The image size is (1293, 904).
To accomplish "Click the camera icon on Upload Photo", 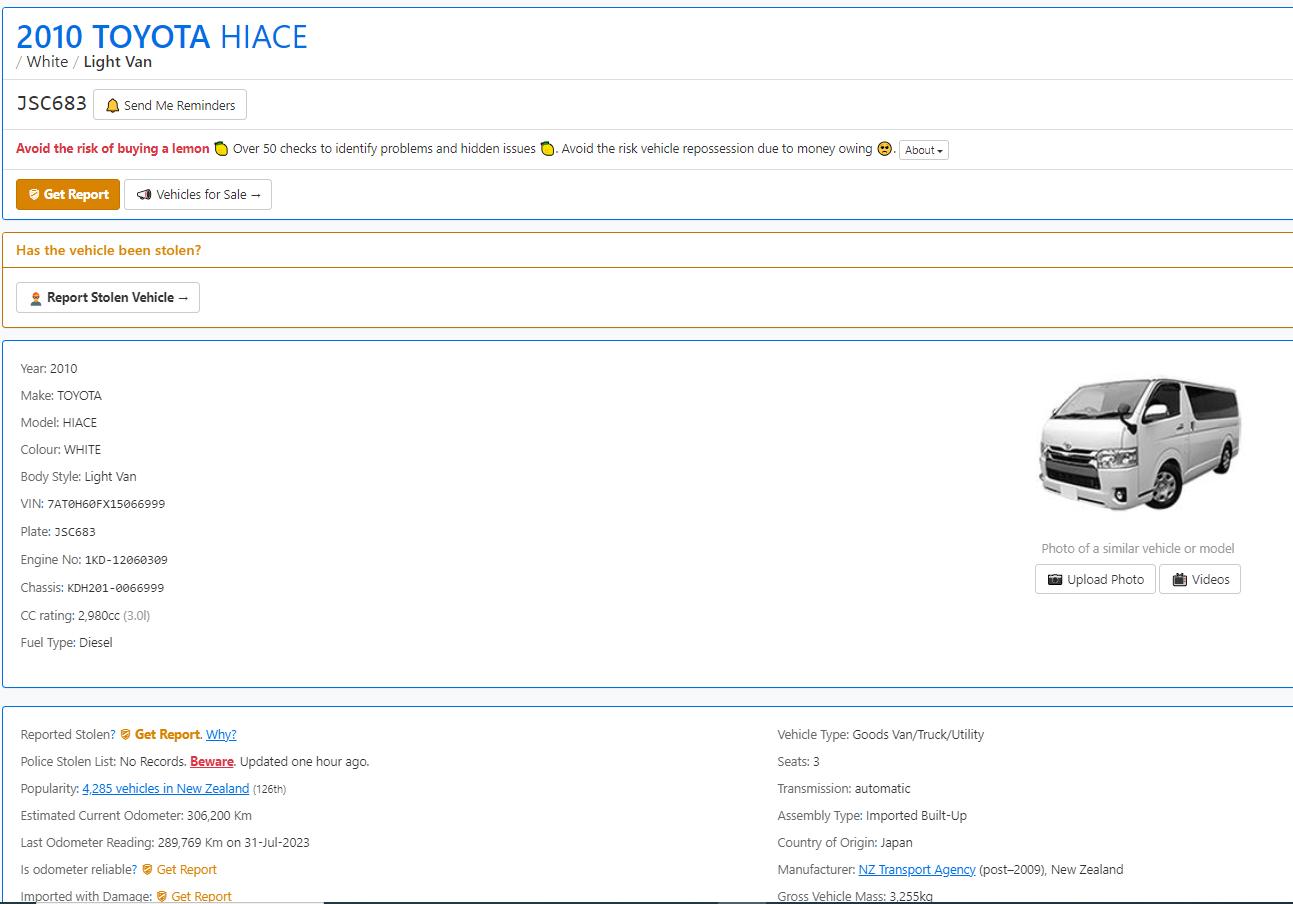I will point(1055,580).
